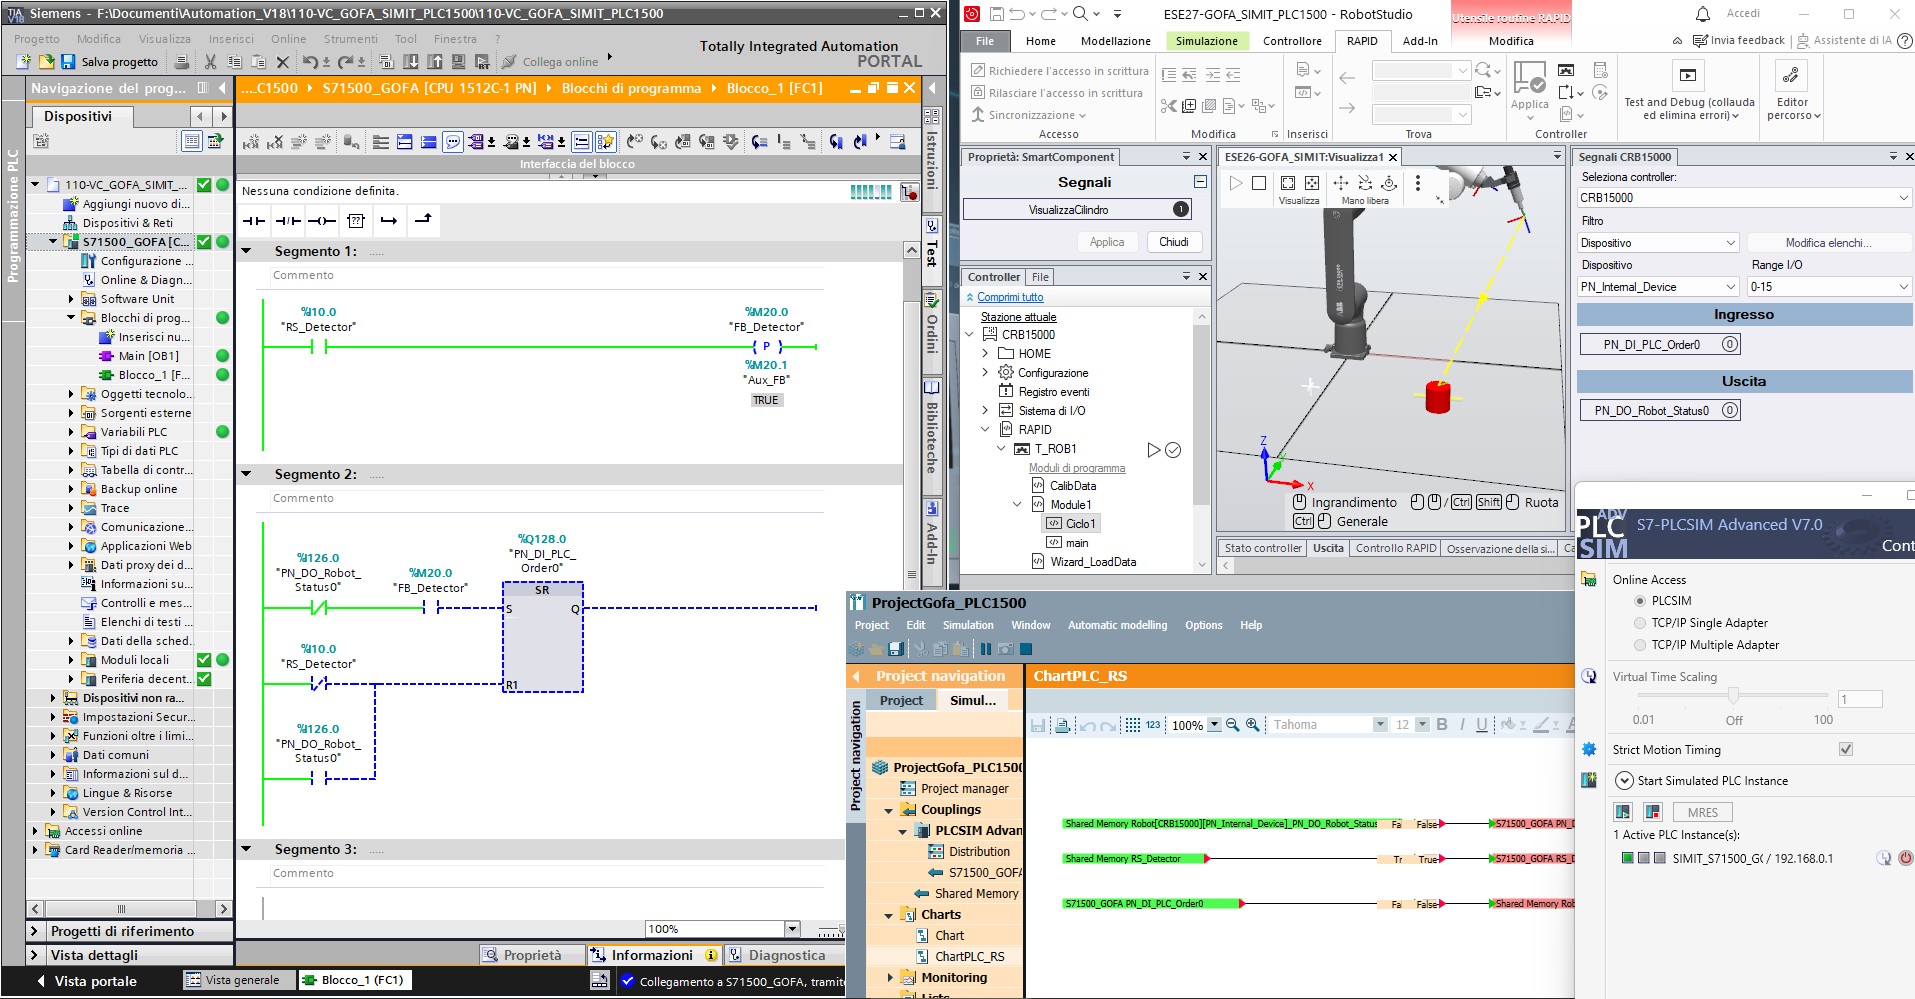Image resolution: width=1915 pixels, height=999 pixels.
Task: Click the Modifica elenchi button
Action: click(x=1828, y=243)
